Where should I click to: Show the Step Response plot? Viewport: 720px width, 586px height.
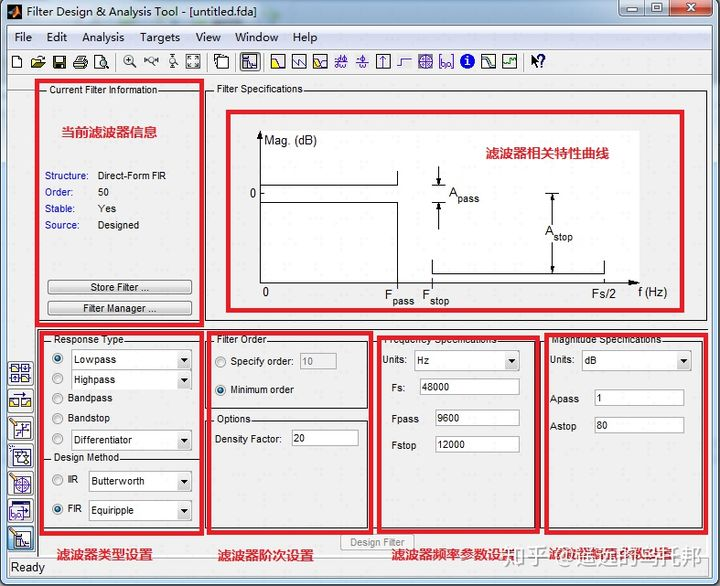(x=404, y=62)
